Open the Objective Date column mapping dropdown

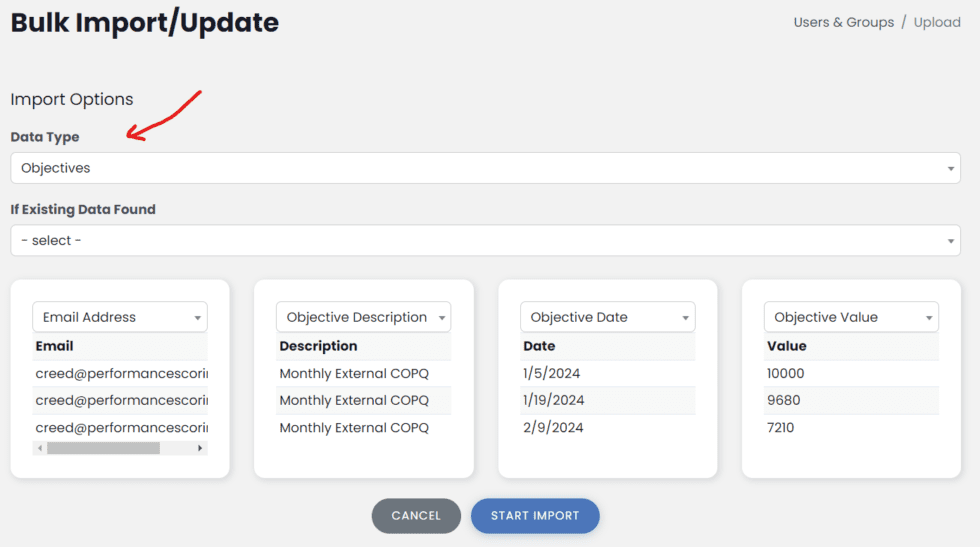click(x=608, y=317)
